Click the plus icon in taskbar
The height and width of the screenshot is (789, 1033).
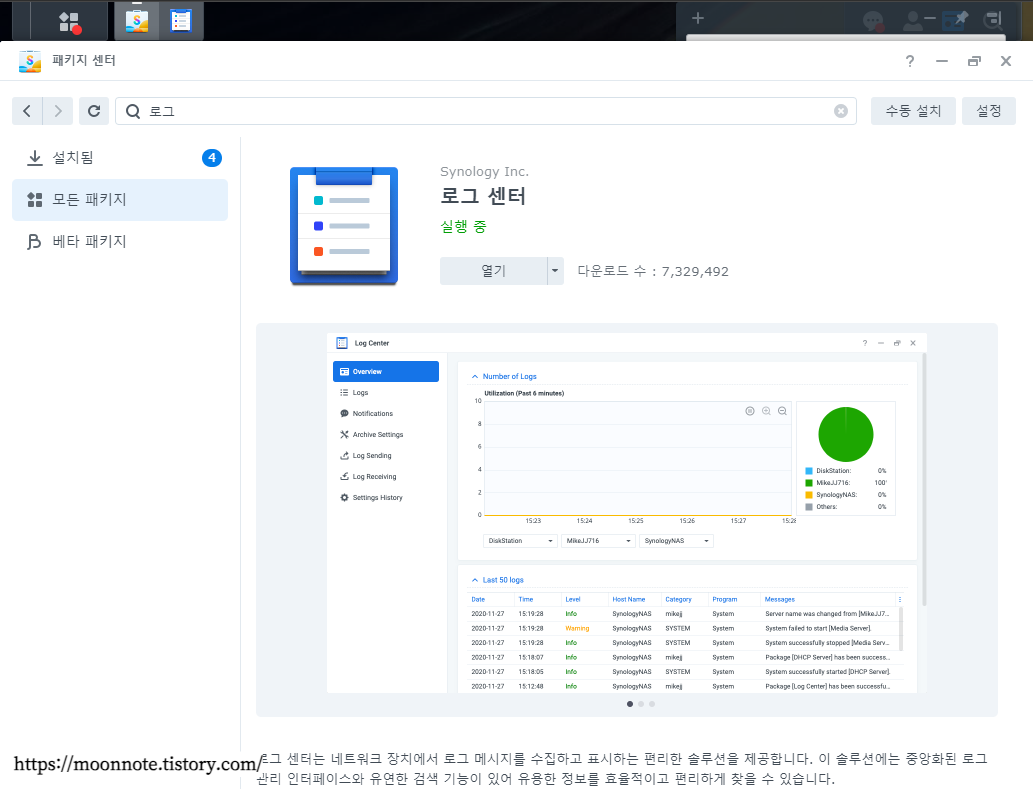pos(698,18)
